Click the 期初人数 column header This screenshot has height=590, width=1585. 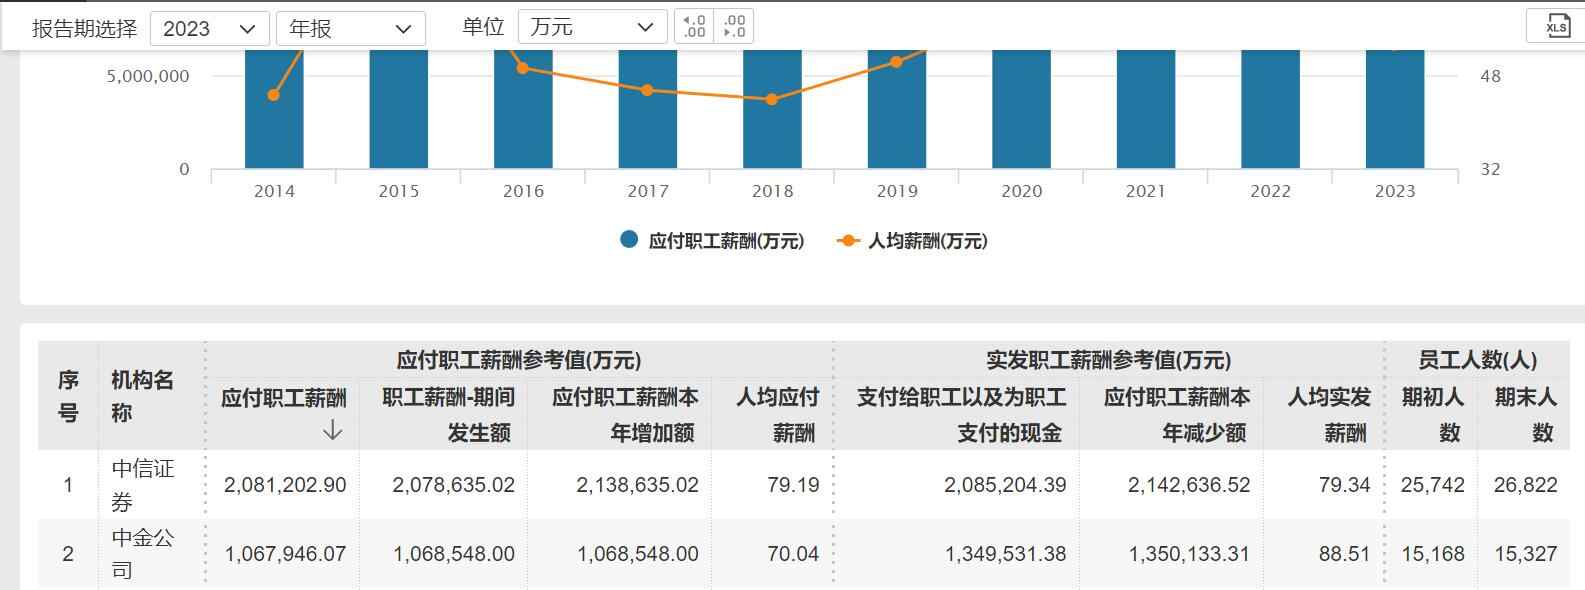click(x=1432, y=414)
